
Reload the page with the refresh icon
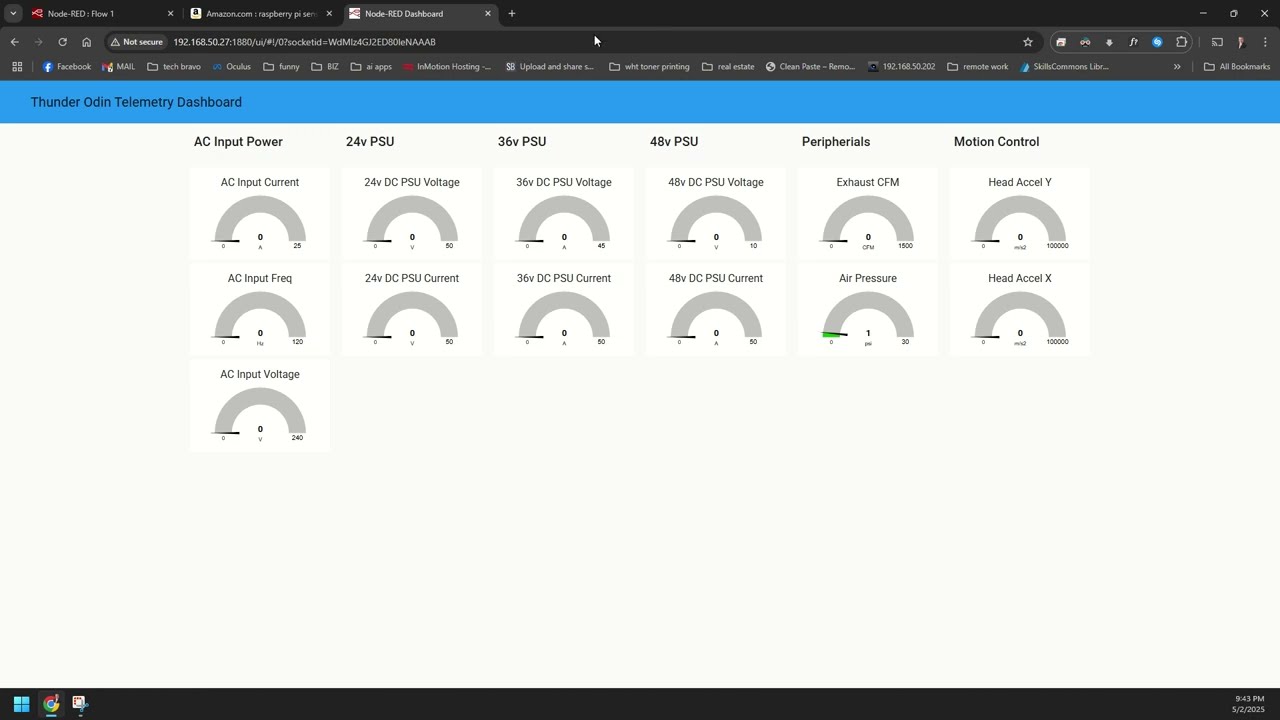(62, 42)
